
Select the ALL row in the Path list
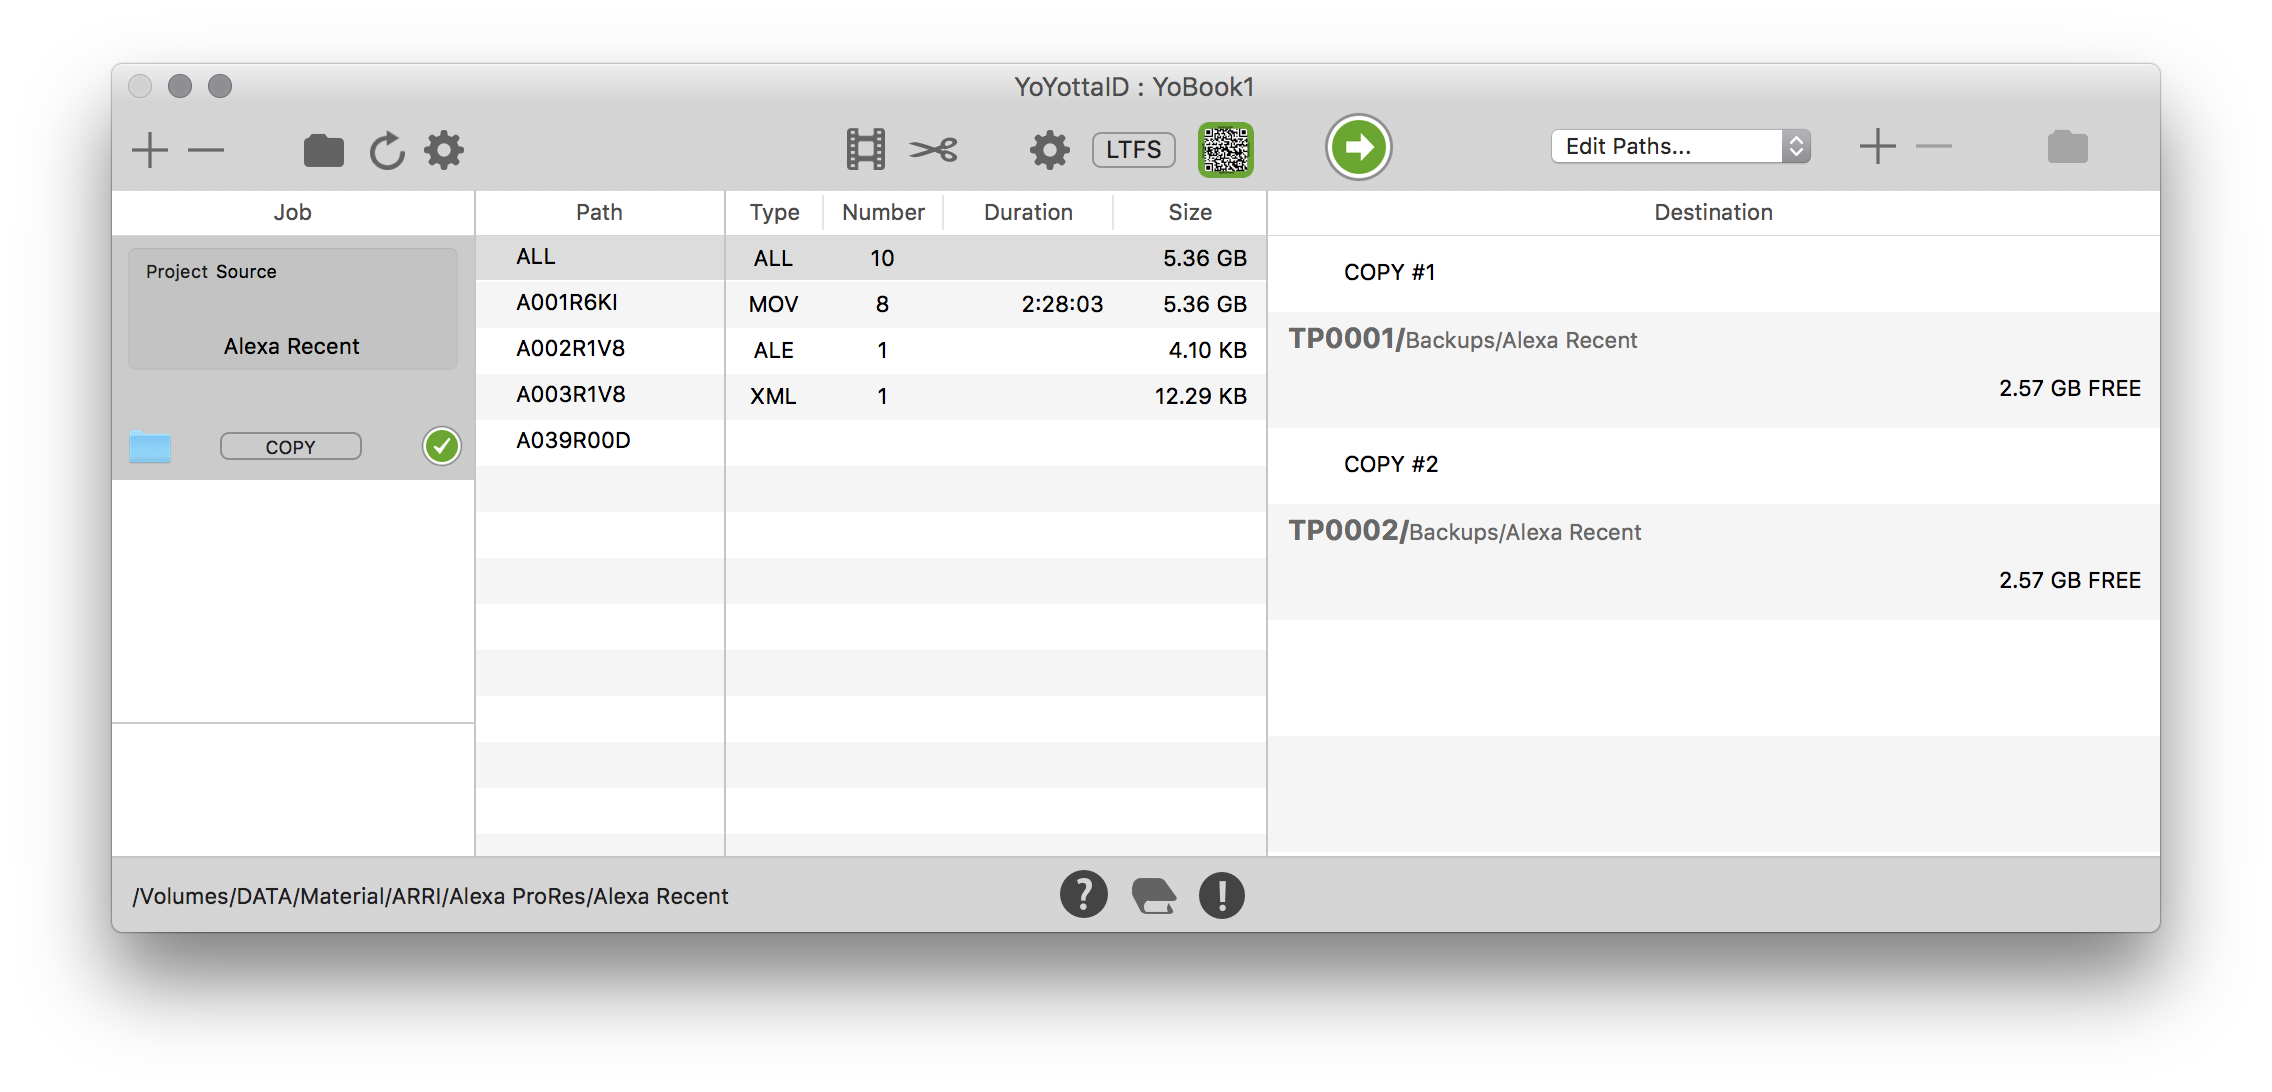(x=599, y=257)
